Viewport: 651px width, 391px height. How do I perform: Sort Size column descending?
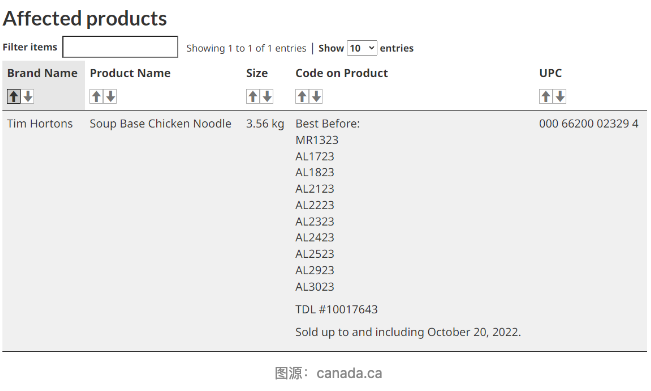[x=267, y=96]
